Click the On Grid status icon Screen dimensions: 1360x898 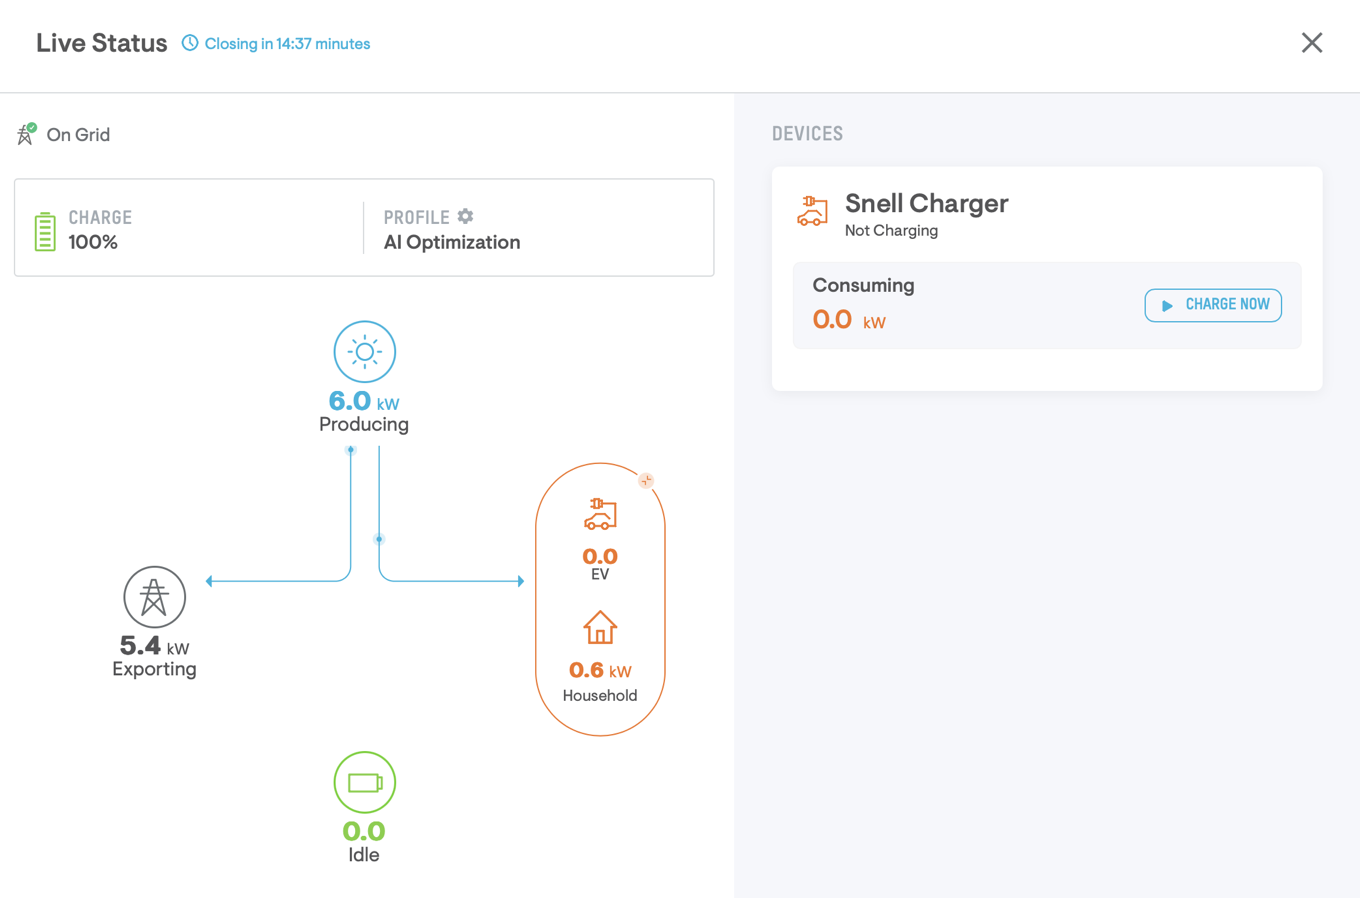click(x=26, y=134)
